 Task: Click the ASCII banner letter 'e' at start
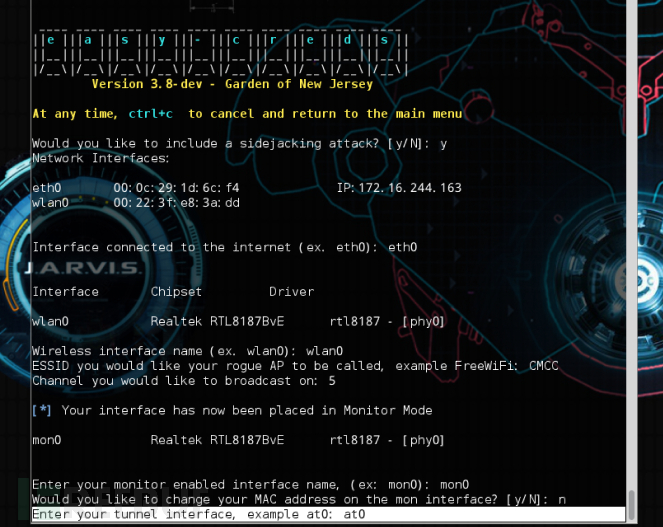[x=51, y=40]
